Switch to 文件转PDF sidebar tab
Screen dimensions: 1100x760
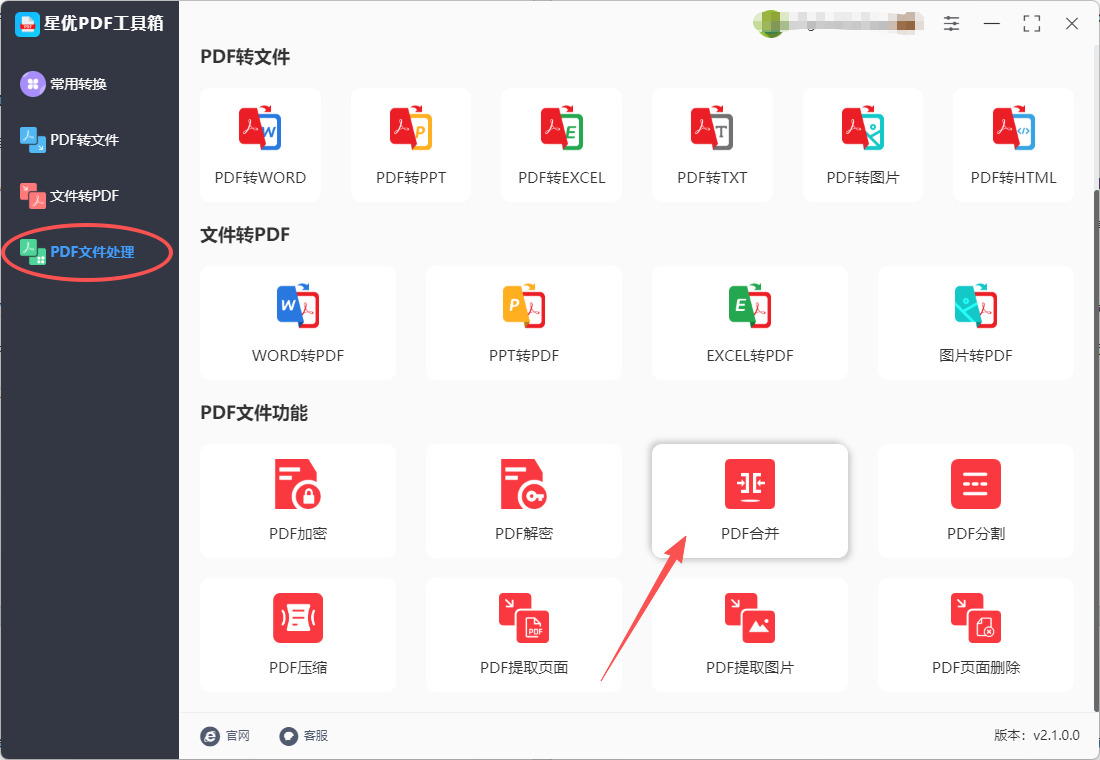click(69, 196)
